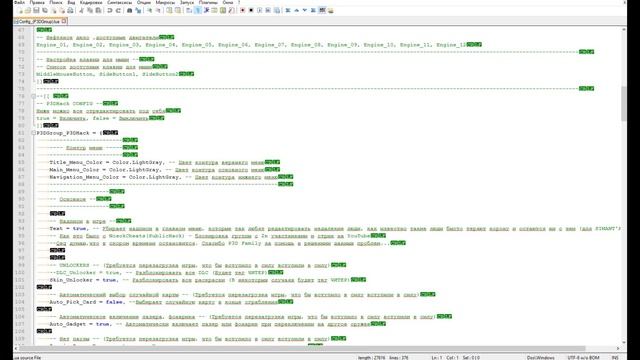Cut selection with scissors icon
The image size is (640, 360).
click(x=82, y=10)
